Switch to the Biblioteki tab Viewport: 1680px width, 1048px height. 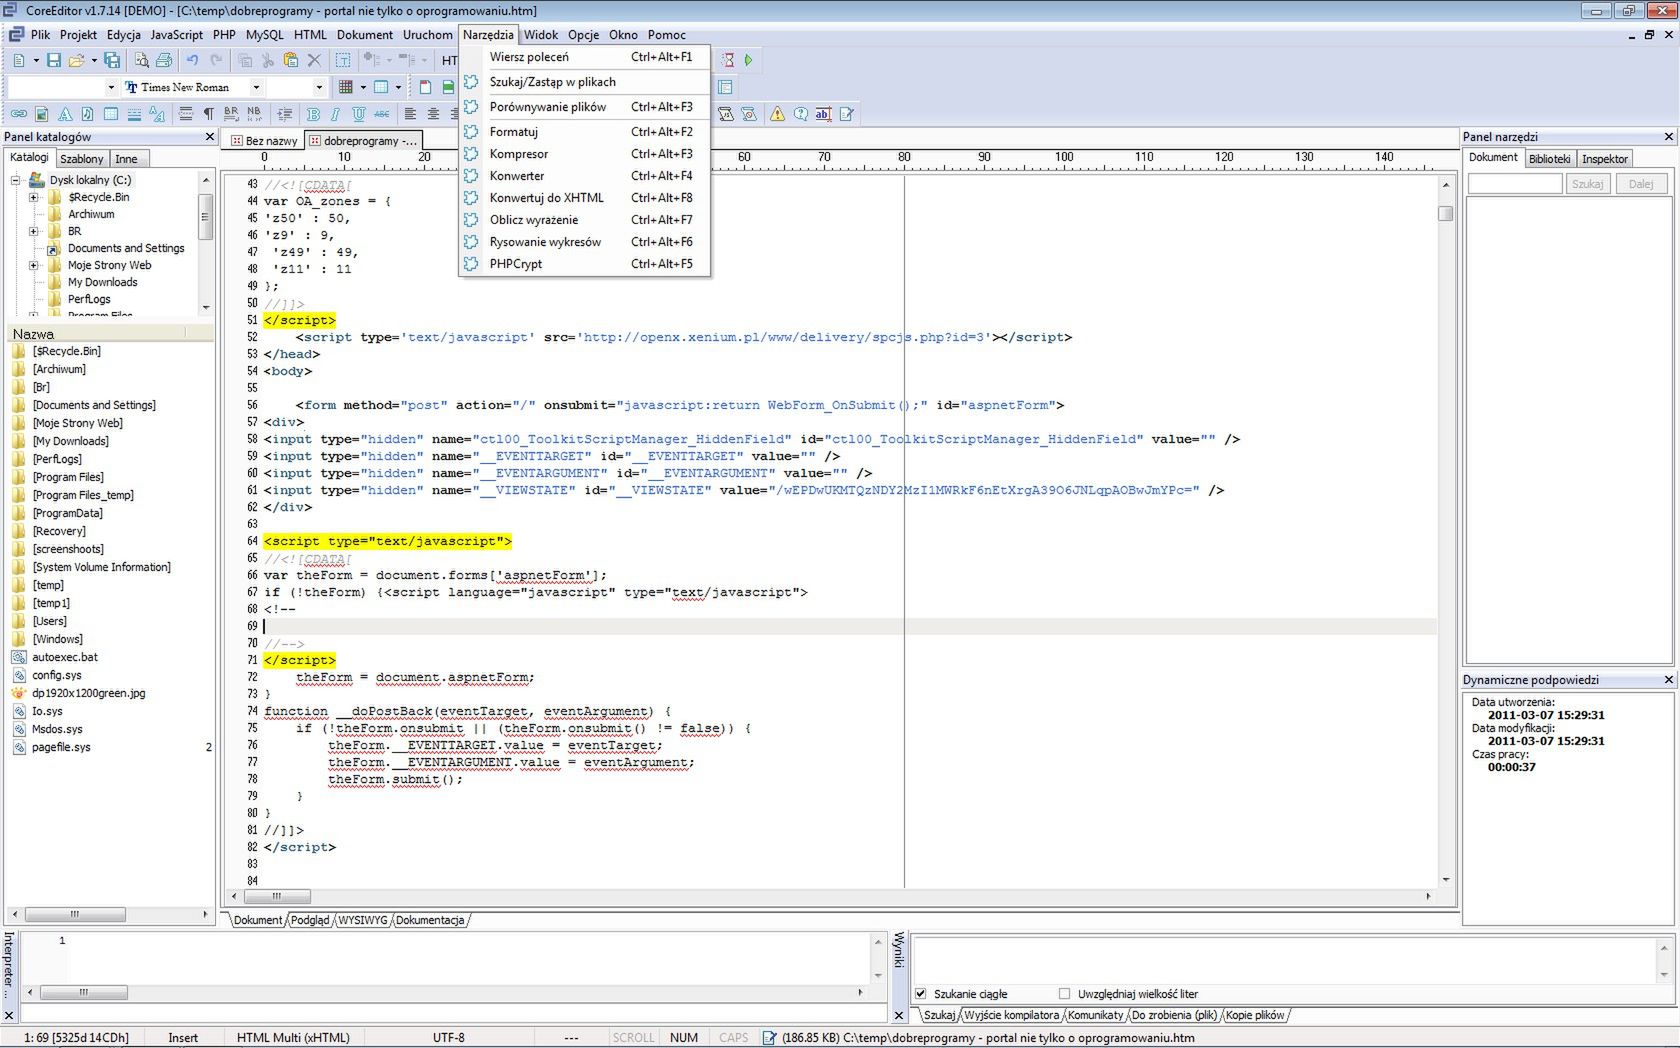(1549, 159)
